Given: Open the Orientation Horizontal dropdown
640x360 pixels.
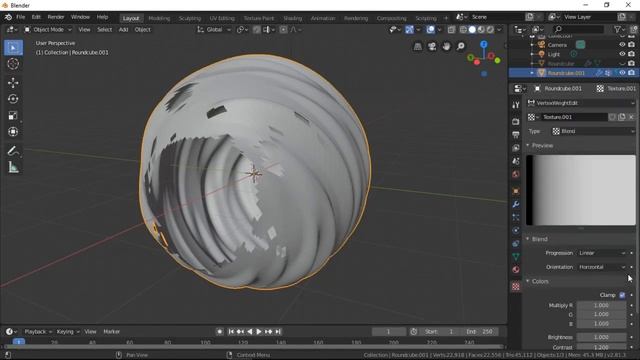Looking at the screenshot, I should pyautogui.click(x=602, y=267).
